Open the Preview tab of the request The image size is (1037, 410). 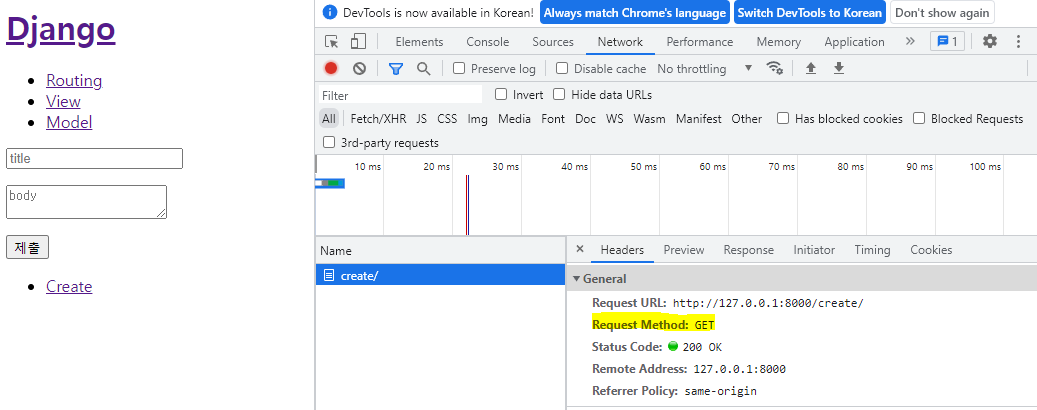tap(684, 249)
